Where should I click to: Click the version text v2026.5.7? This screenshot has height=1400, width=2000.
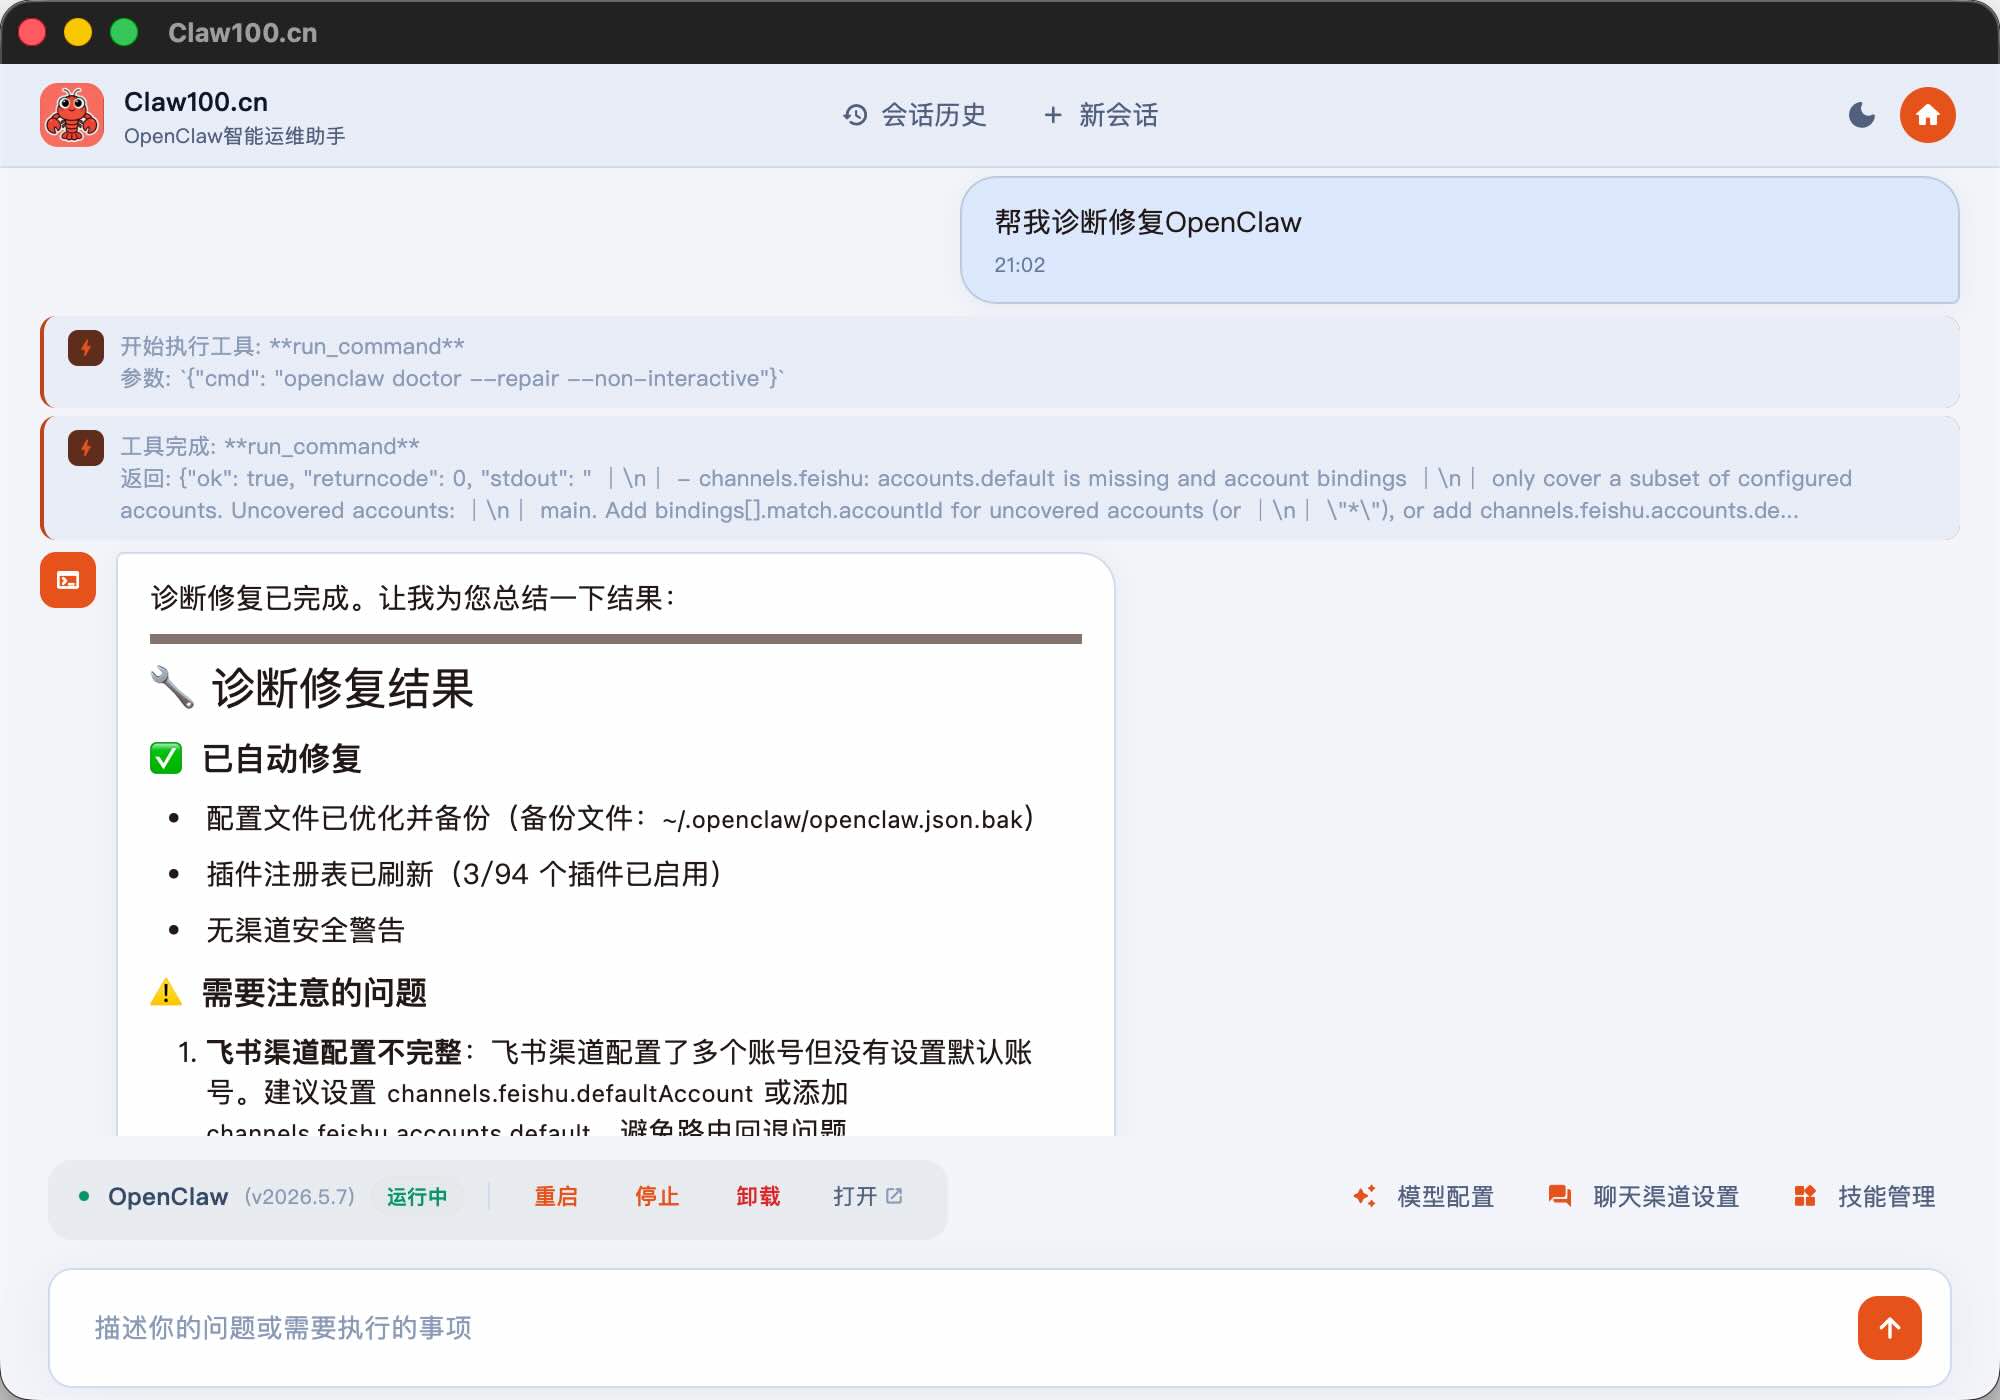(x=300, y=1197)
